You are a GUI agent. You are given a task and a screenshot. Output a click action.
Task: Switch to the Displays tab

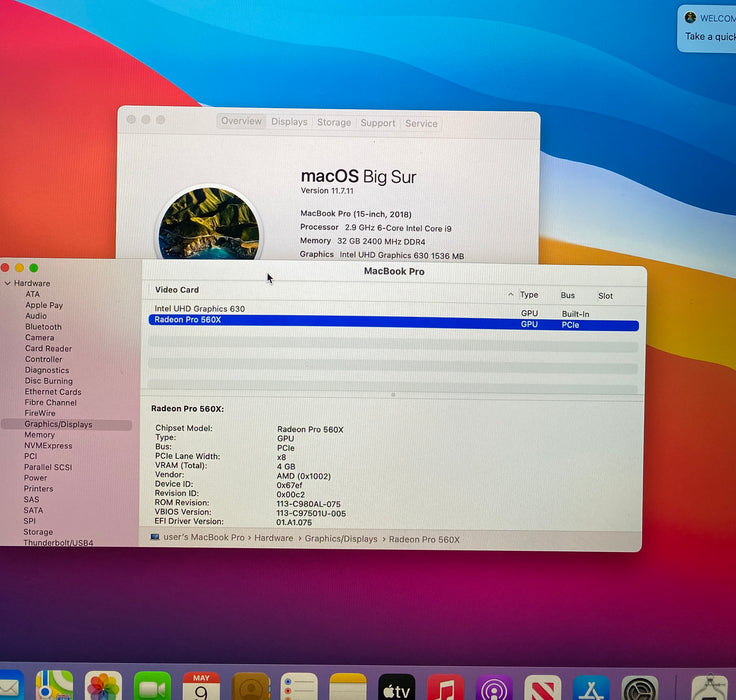289,122
